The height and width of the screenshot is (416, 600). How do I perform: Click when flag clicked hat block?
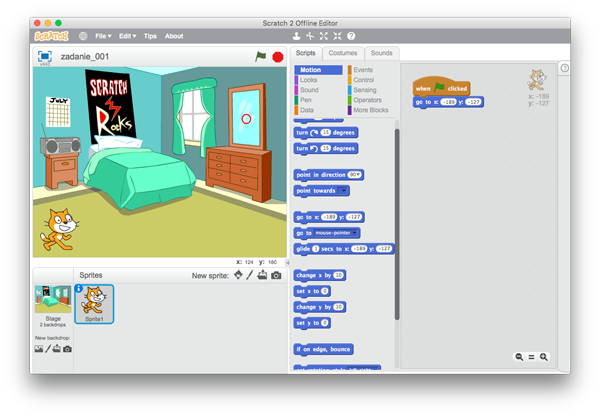click(441, 86)
